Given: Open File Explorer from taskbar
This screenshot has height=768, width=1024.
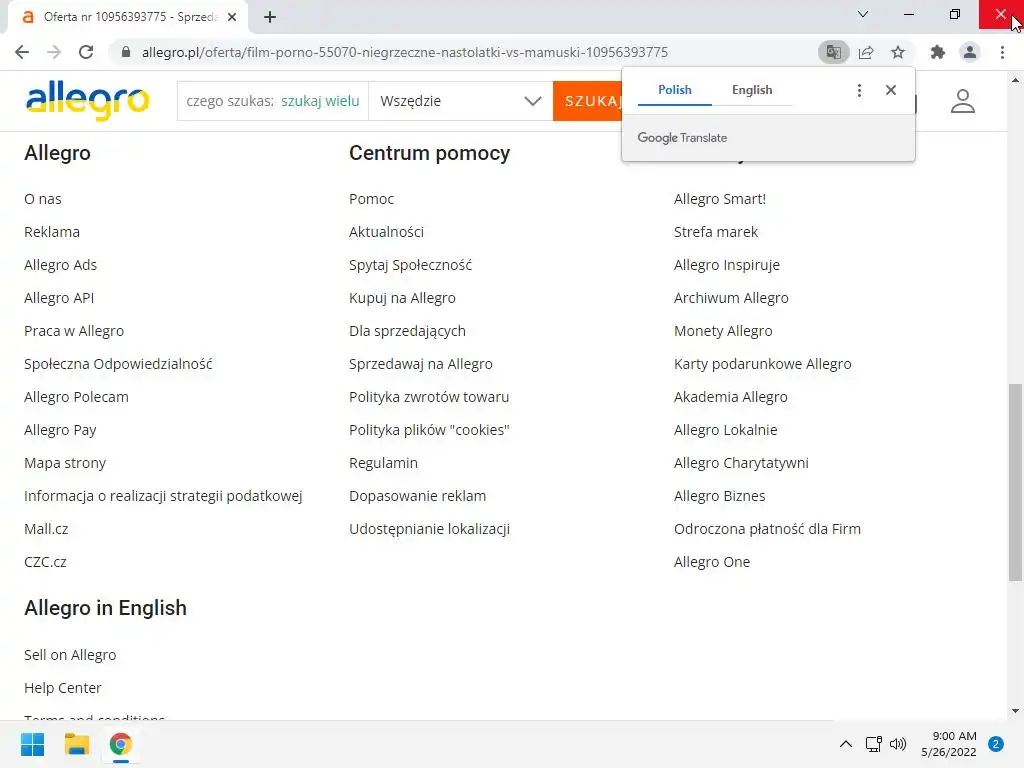Looking at the screenshot, I should click(x=76, y=744).
